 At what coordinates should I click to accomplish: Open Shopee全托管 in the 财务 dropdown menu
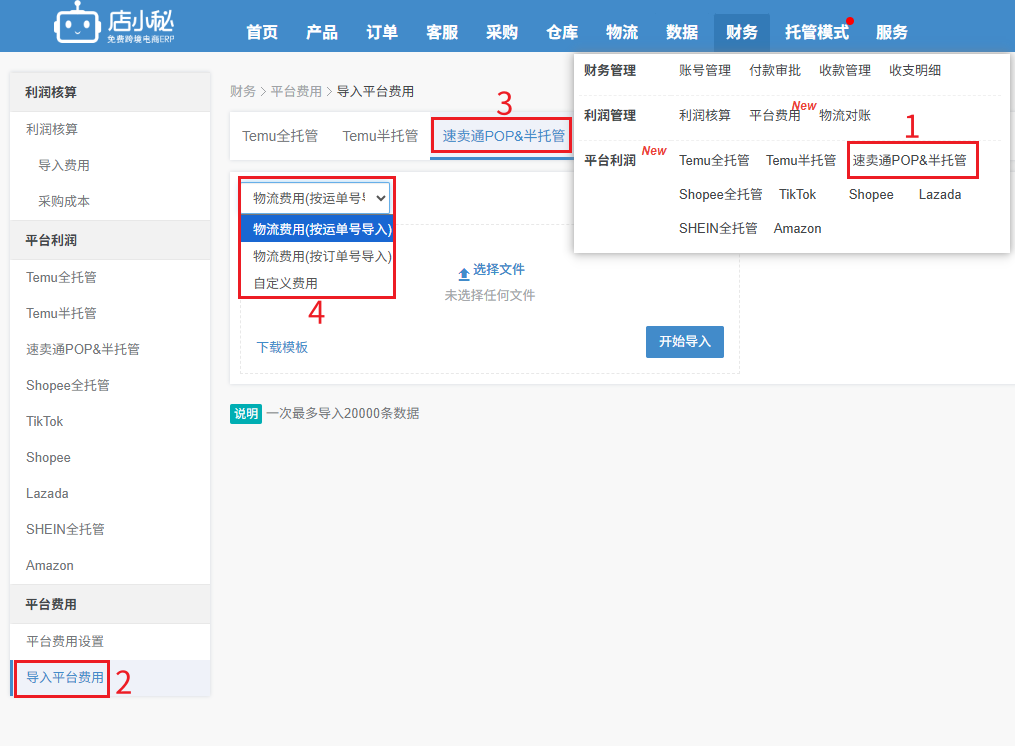click(x=720, y=194)
